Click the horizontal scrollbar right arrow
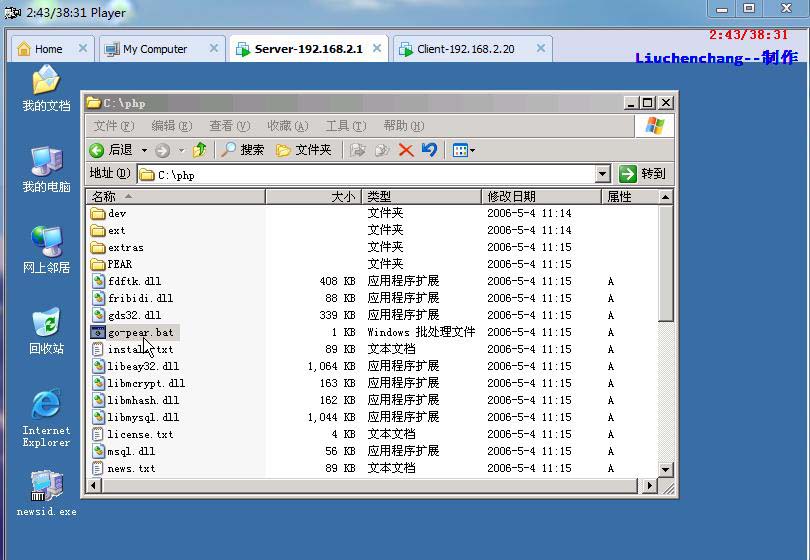This screenshot has width=810, height=560. pos(649,486)
